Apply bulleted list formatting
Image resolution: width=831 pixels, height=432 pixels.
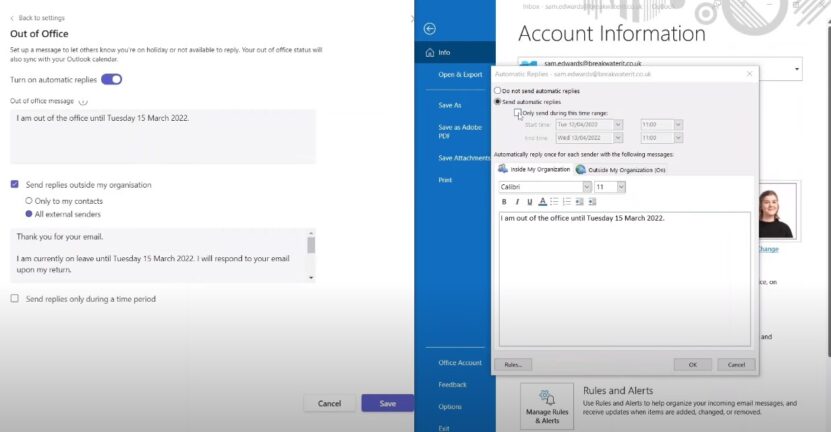(554, 201)
